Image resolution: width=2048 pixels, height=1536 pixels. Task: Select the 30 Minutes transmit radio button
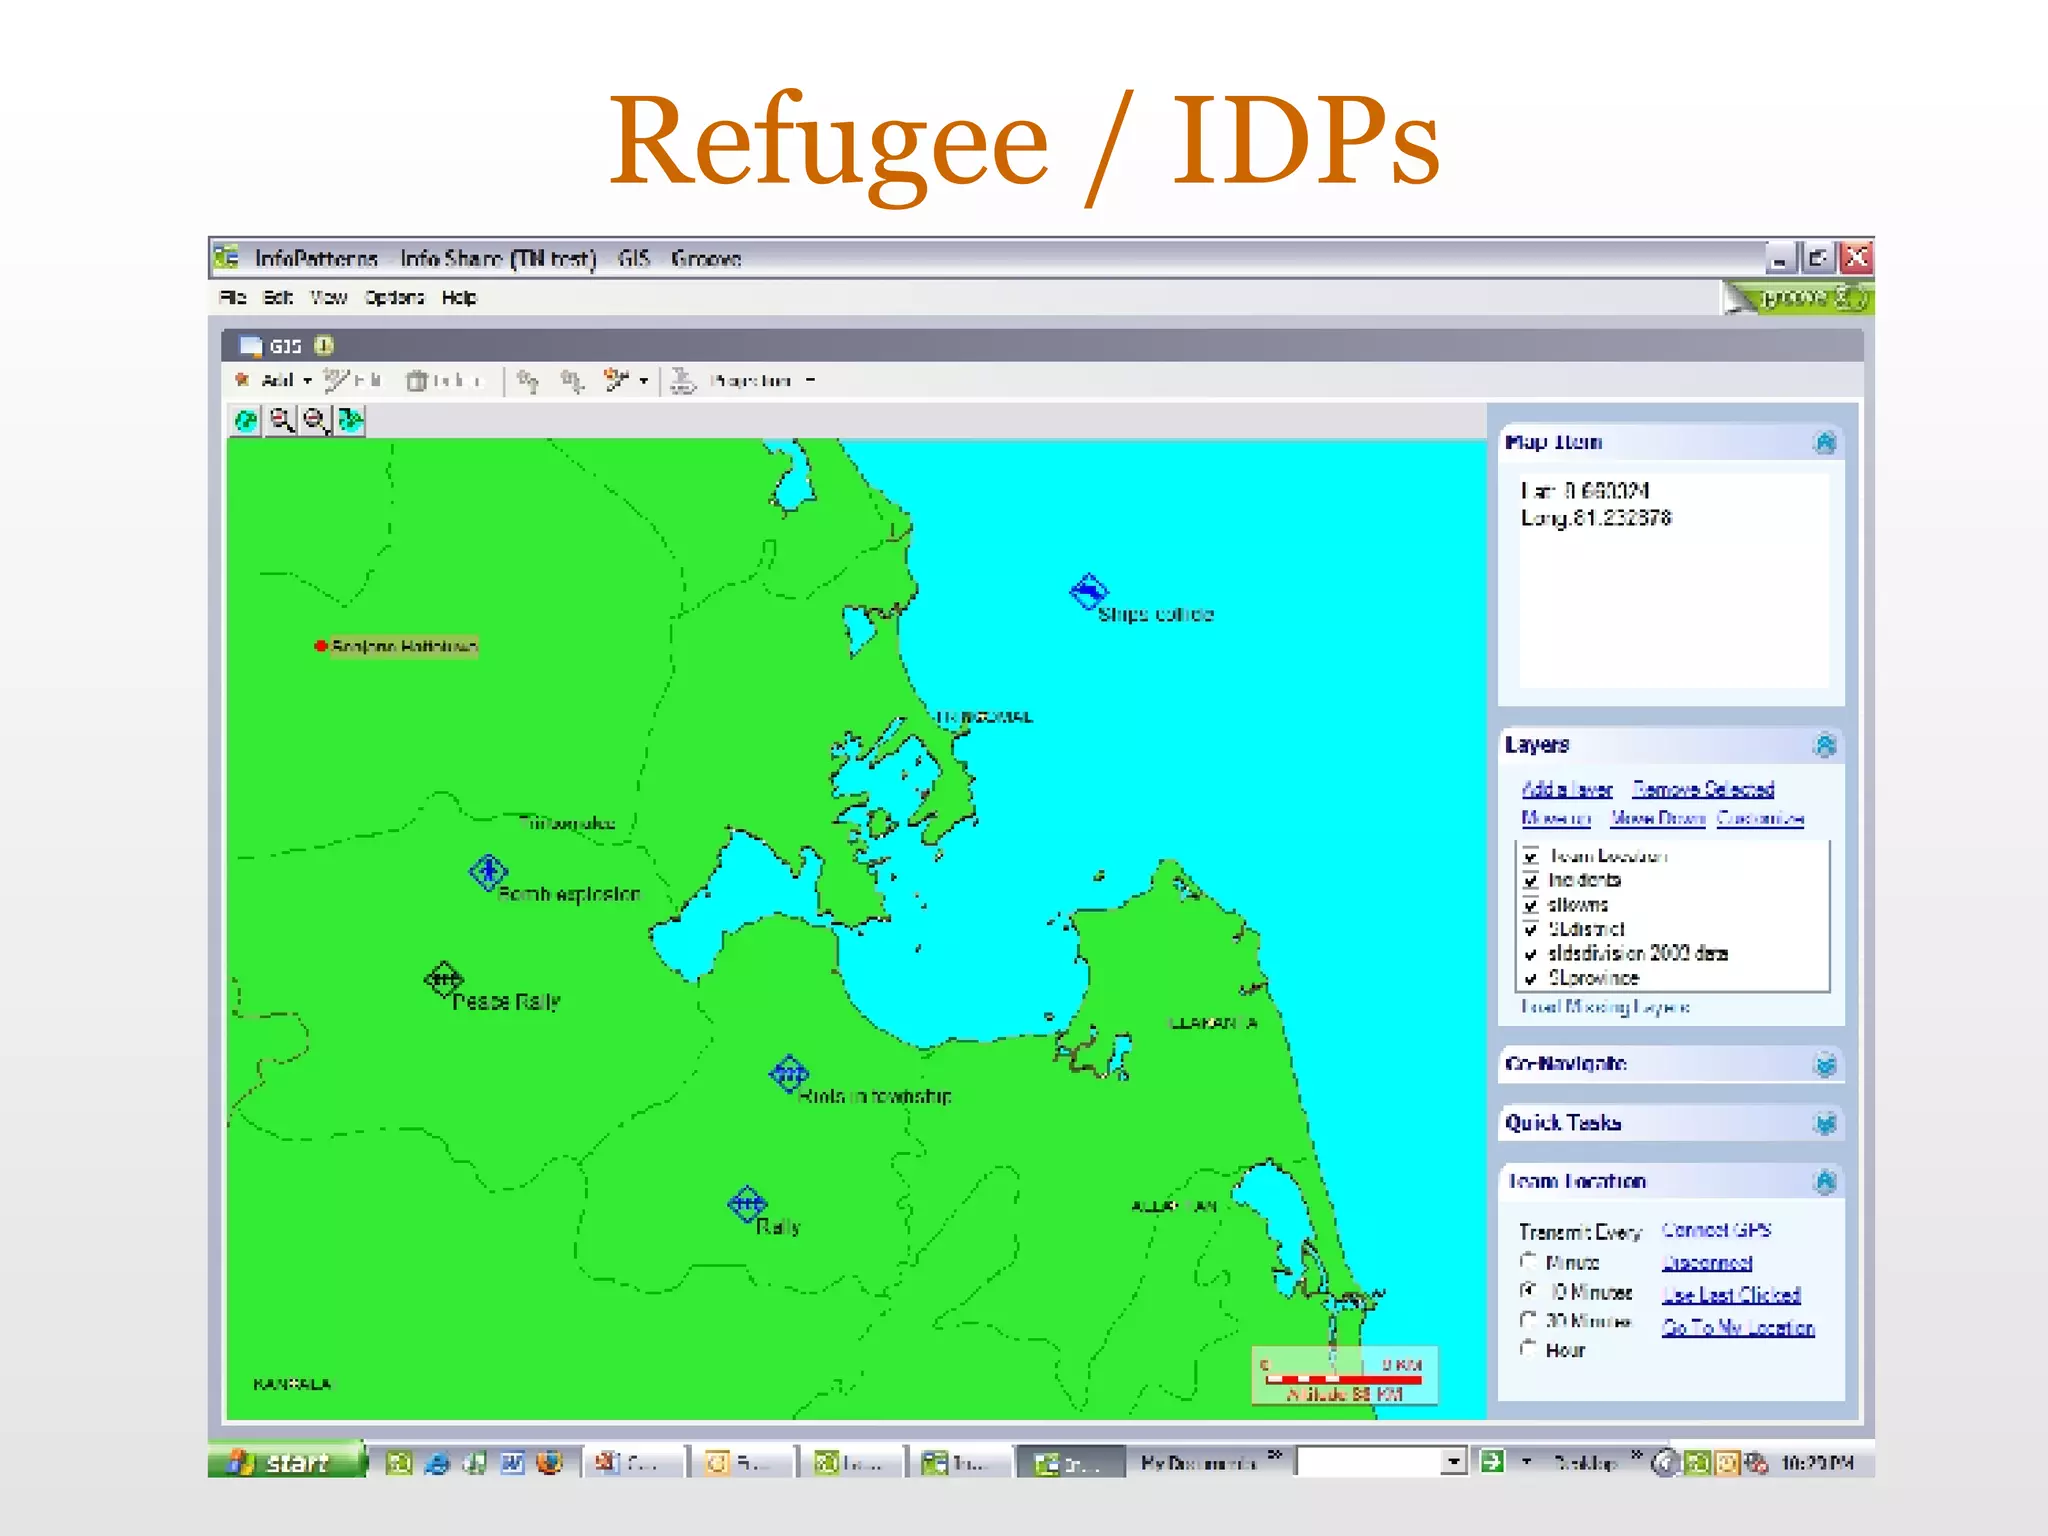click(x=1529, y=1320)
